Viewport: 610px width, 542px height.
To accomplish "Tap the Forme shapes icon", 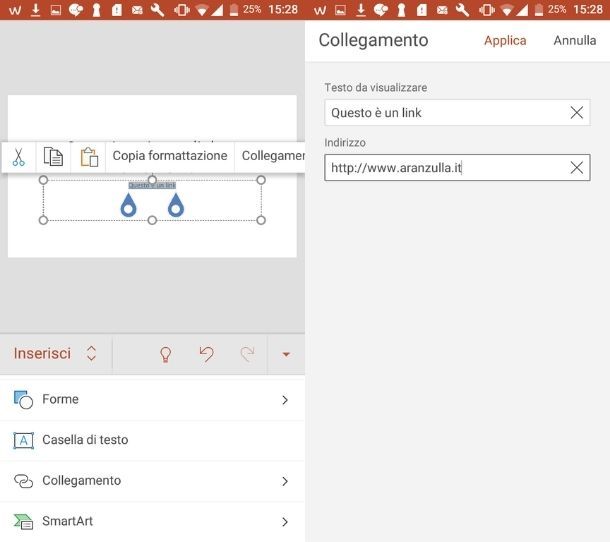I will click(23, 400).
